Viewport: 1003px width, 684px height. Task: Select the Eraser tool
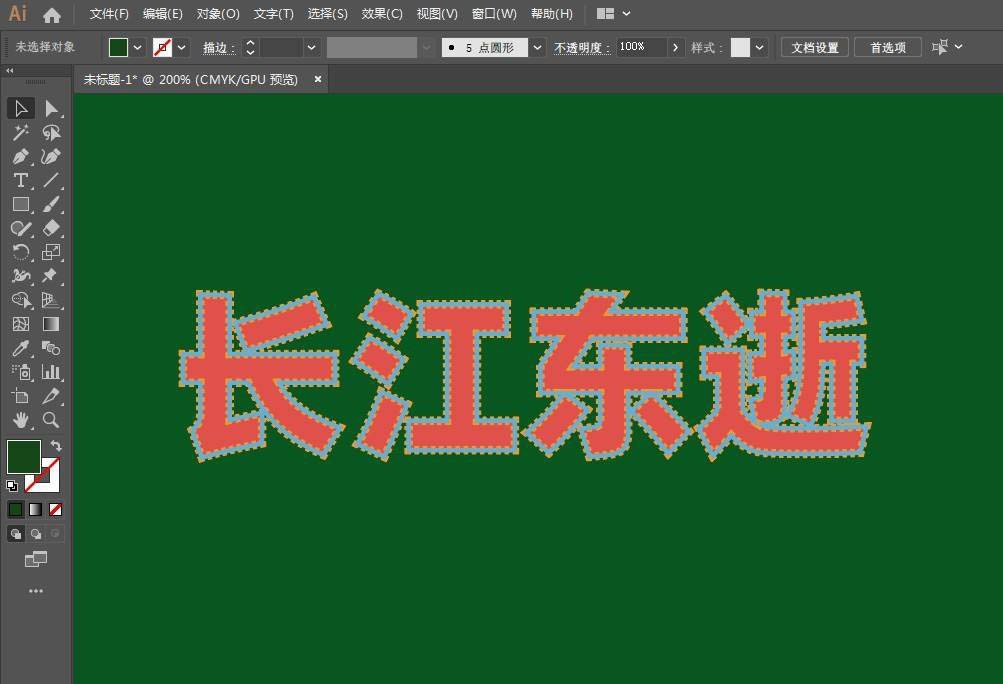(51, 228)
